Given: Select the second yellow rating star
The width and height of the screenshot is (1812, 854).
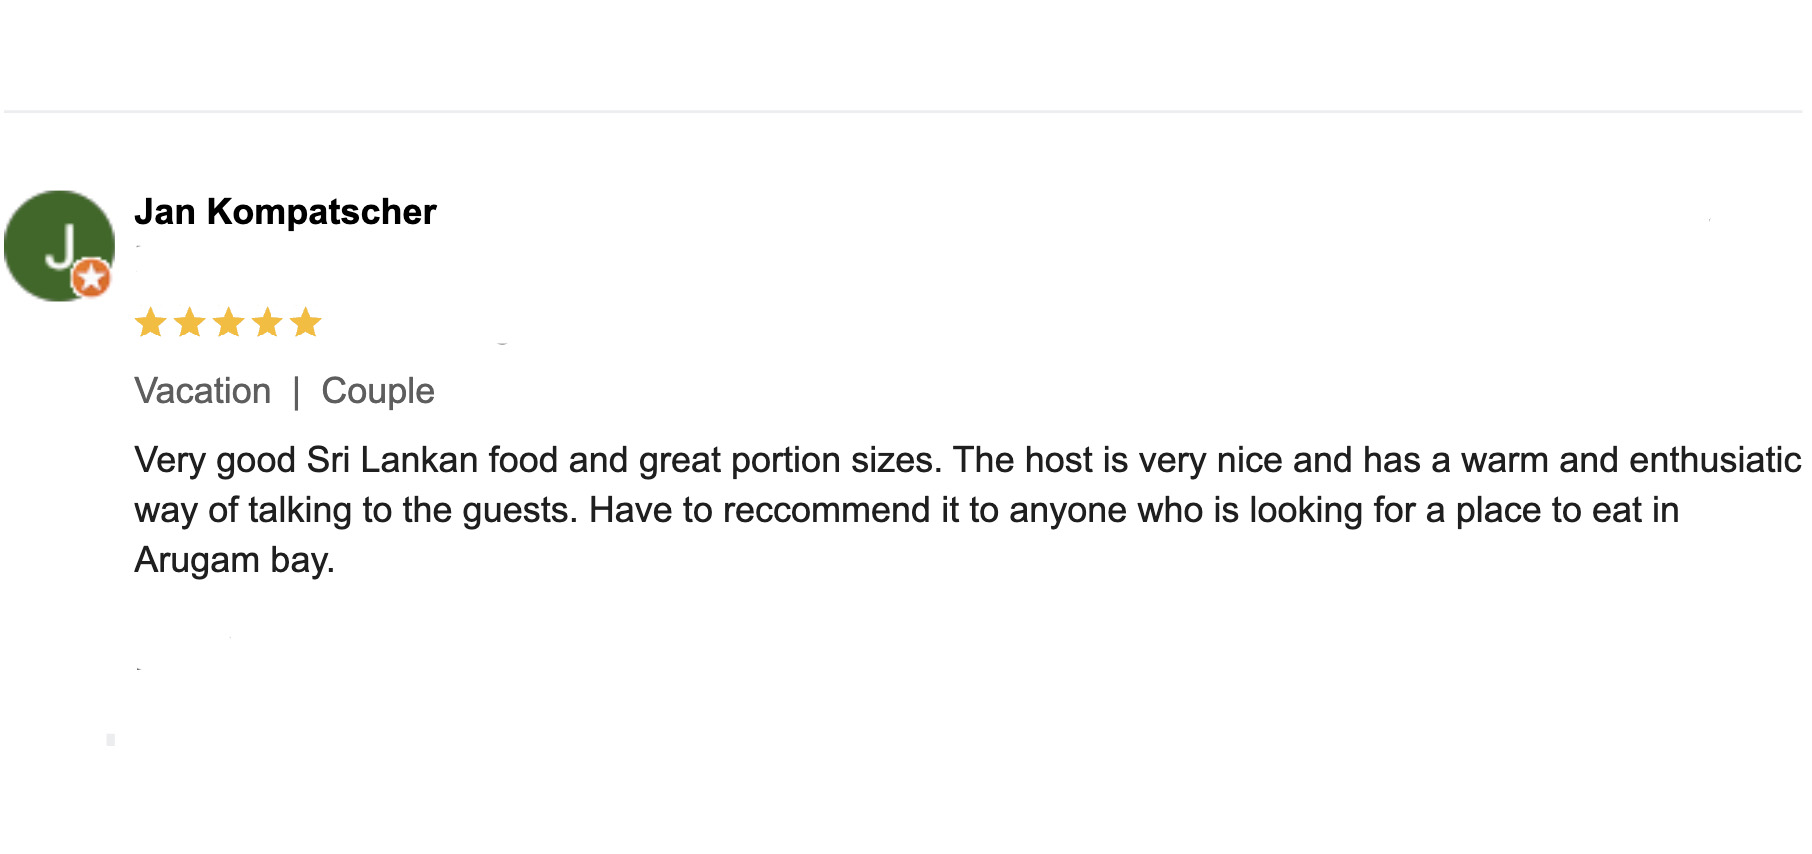Looking at the screenshot, I should 189,323.
